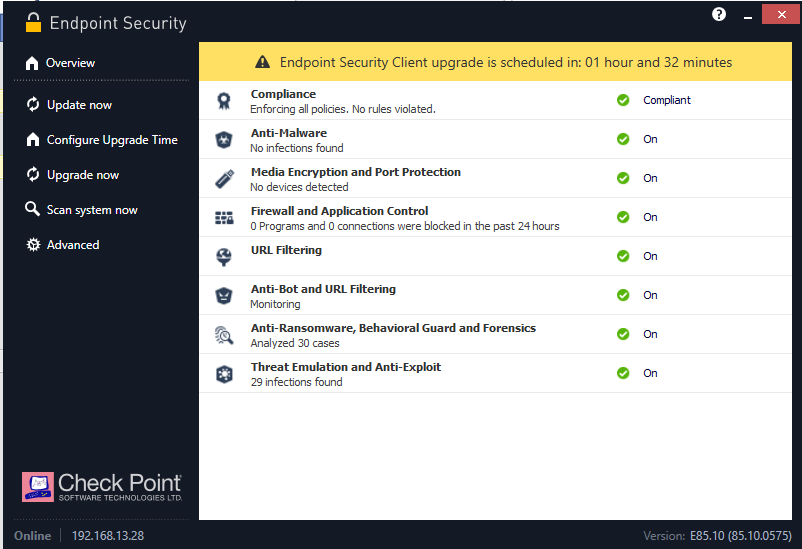This screenshot has height=549, width=802.
Task: Click the URL Filtering globe shield icon
Action: pos(224,257)
